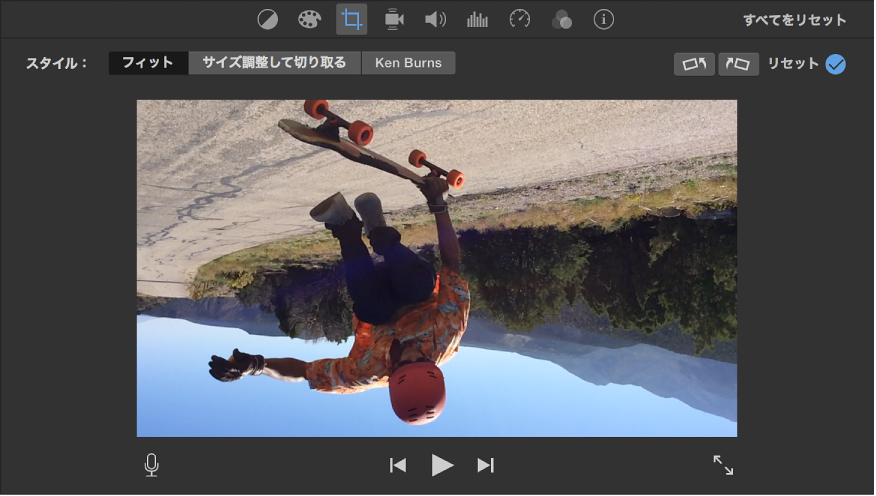Rotate the clip counterclockwise
876x496 pixels.
click(x=695, y=64)
